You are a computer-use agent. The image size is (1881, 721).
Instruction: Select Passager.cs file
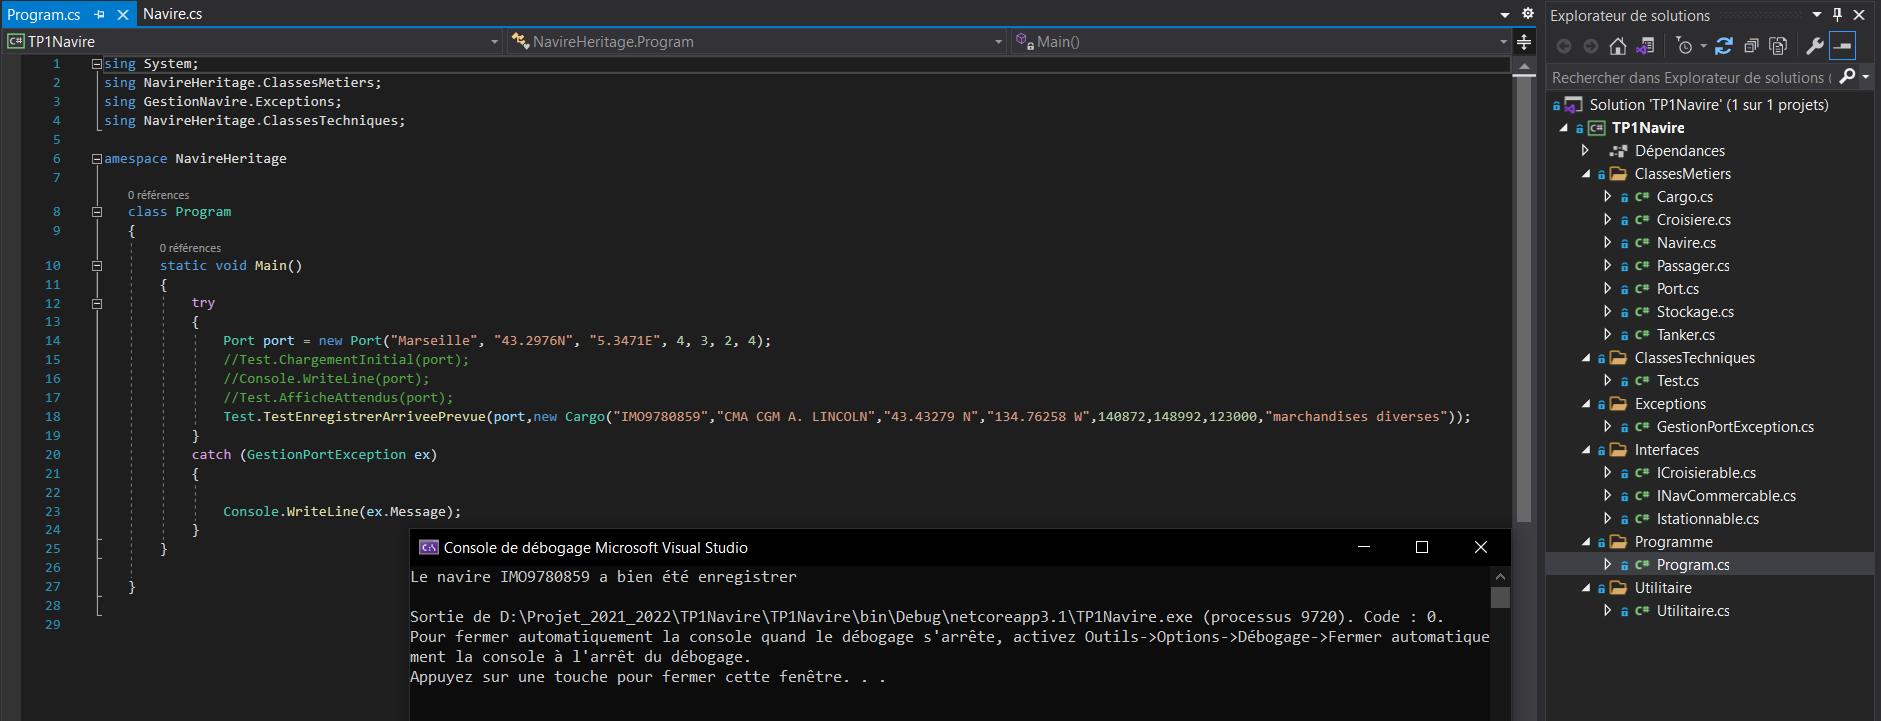(x=1692, y=266)
